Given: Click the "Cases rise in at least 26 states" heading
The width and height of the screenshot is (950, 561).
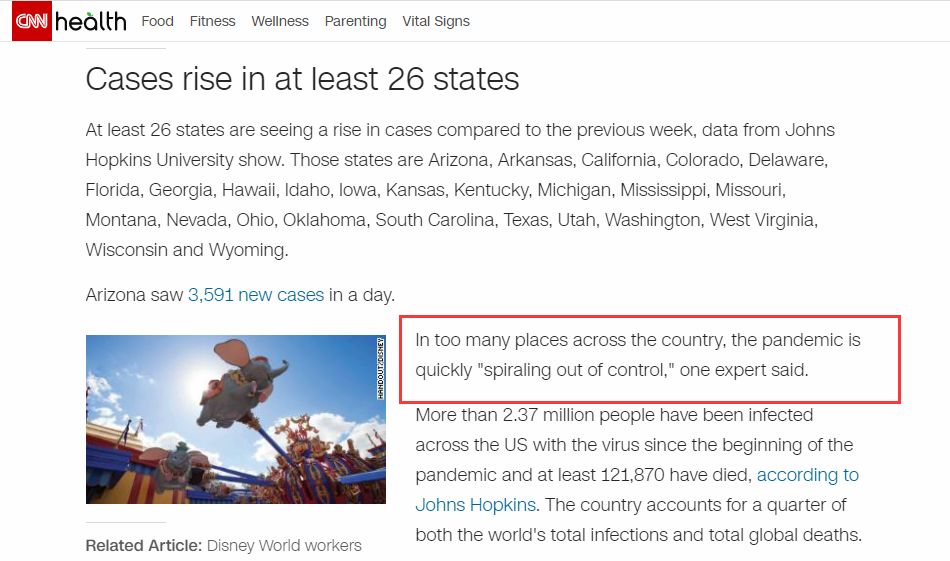Looking at the screenshot, I should coord(302,79).
